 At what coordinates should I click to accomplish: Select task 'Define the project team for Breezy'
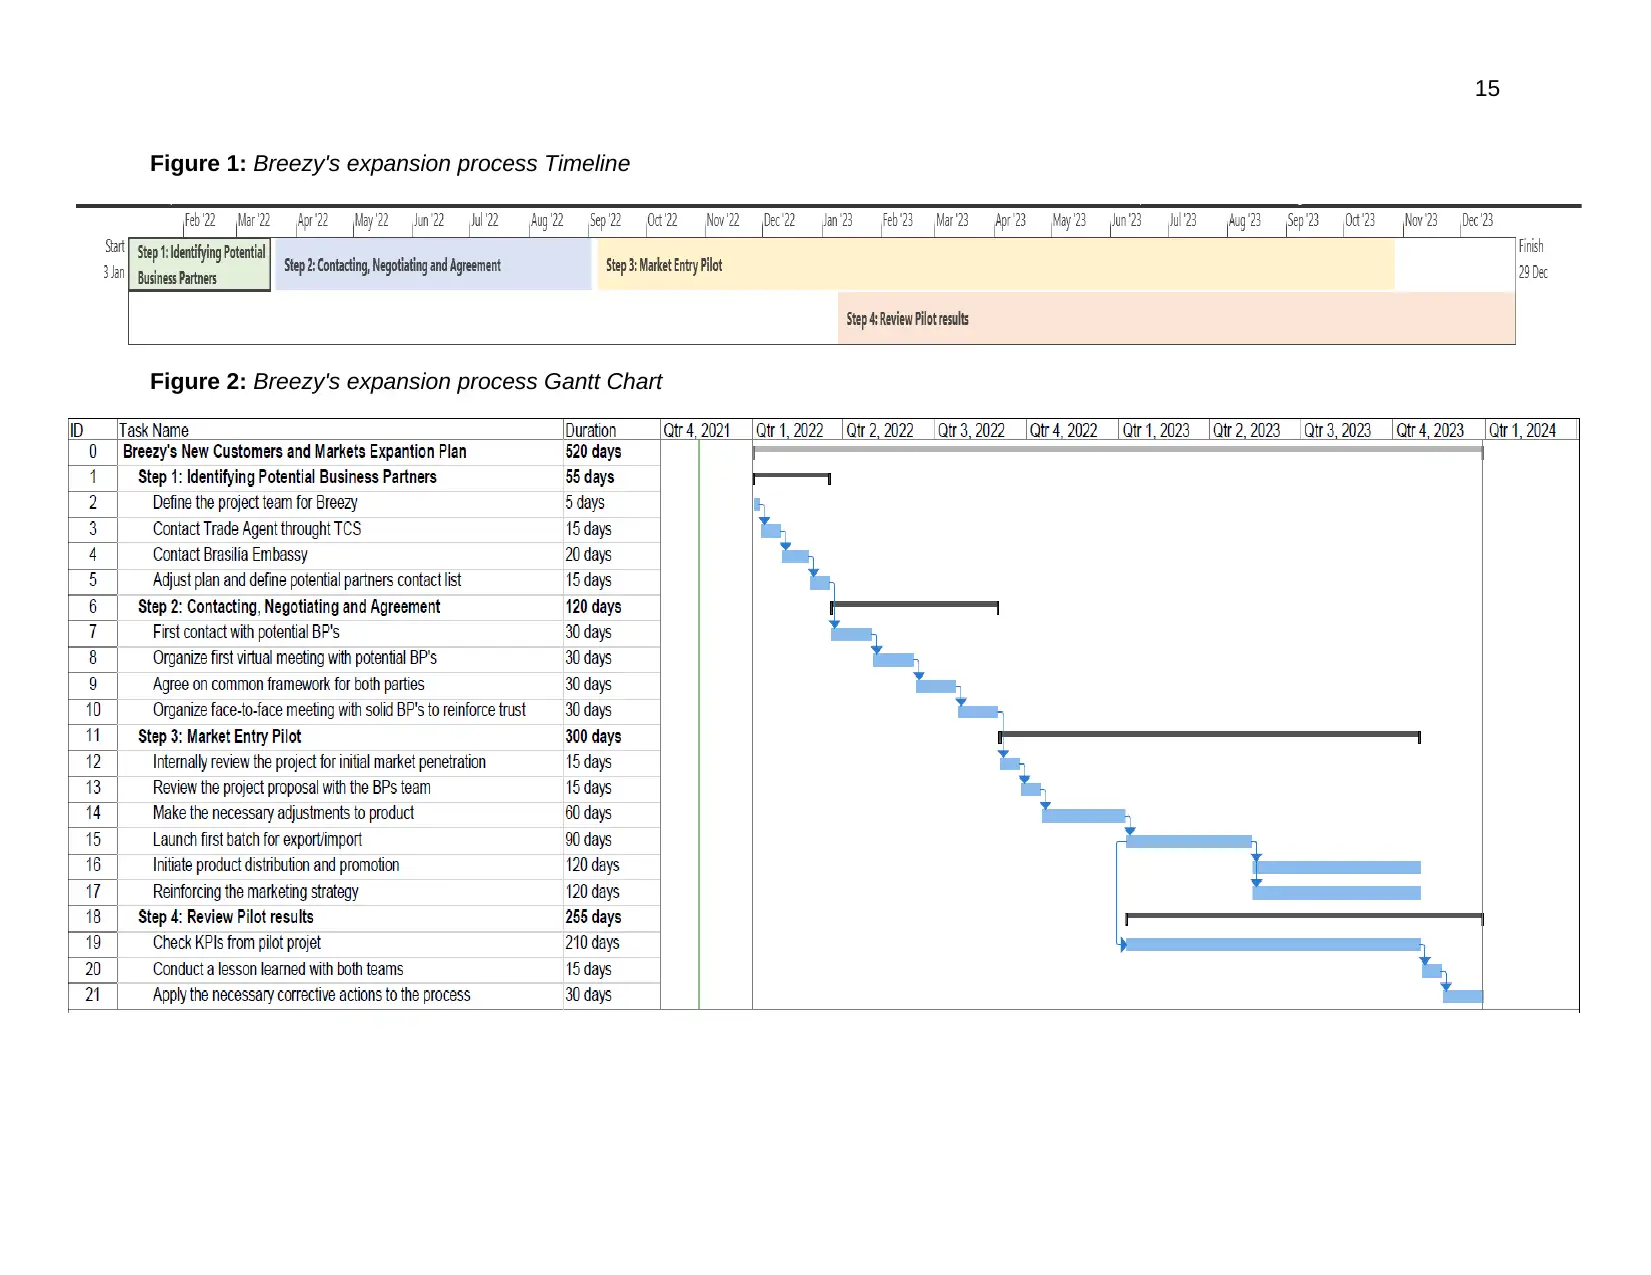(x=255, y=503)
